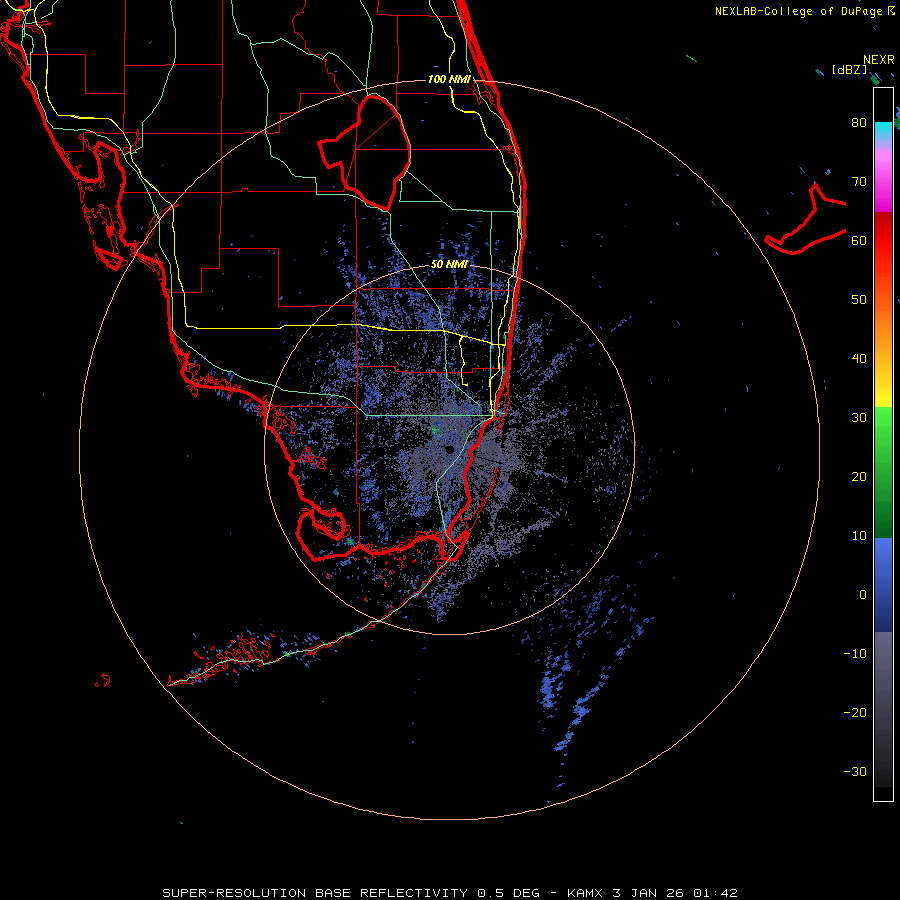The image size is (900, 900).
Task: Click the [dBZ] color scale unit label
Action: 849,70
